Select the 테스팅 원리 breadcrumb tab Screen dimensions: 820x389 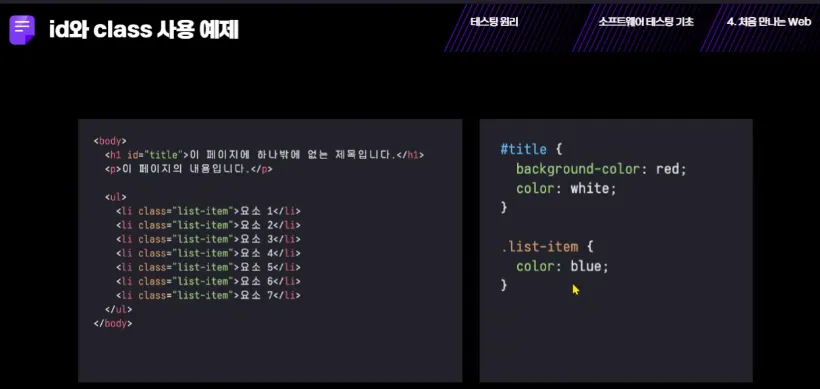[494, 22]
